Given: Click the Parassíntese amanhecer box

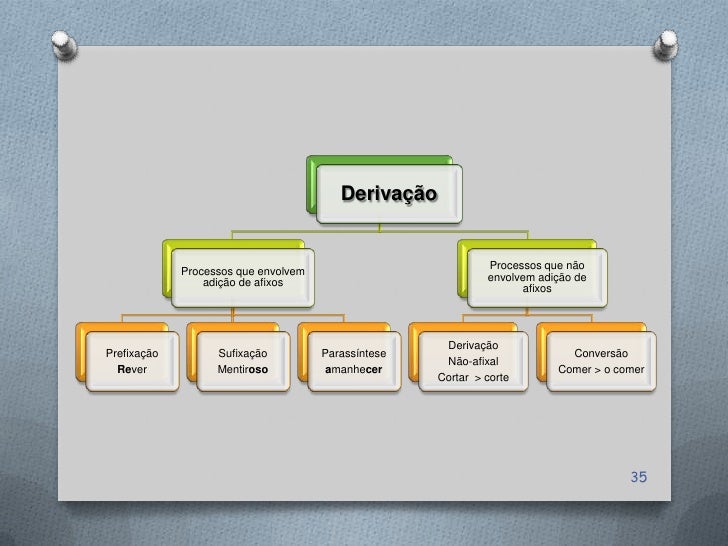Looking at the screenshot, I should tap(354, 361).
